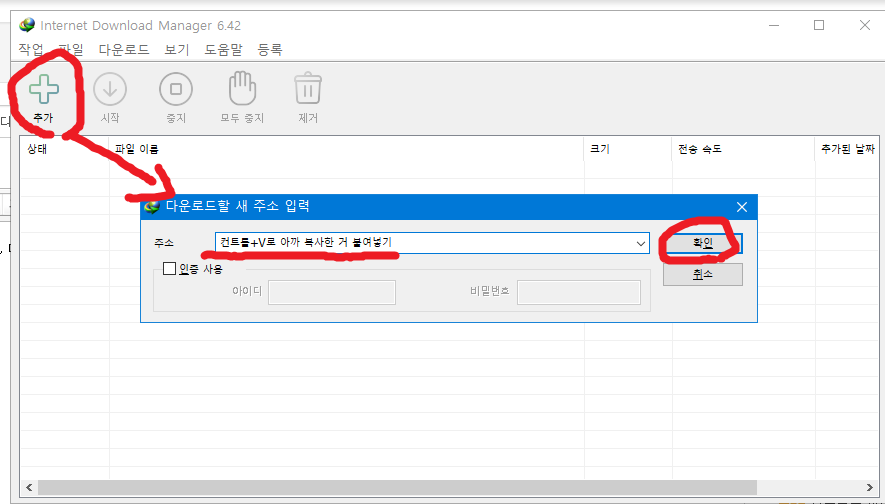Open the 등록 menu

point(270,50)
